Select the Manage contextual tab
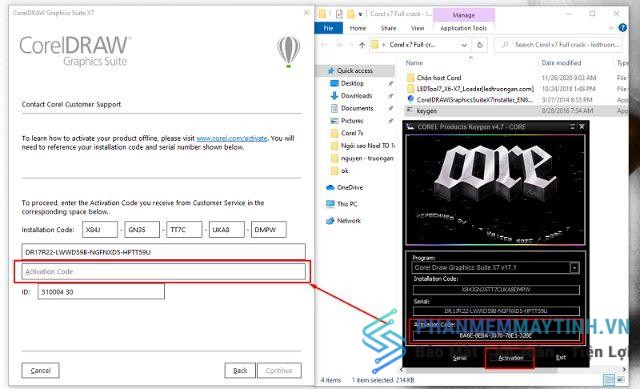The image size is (640, 389). click(x=464, y=15)
